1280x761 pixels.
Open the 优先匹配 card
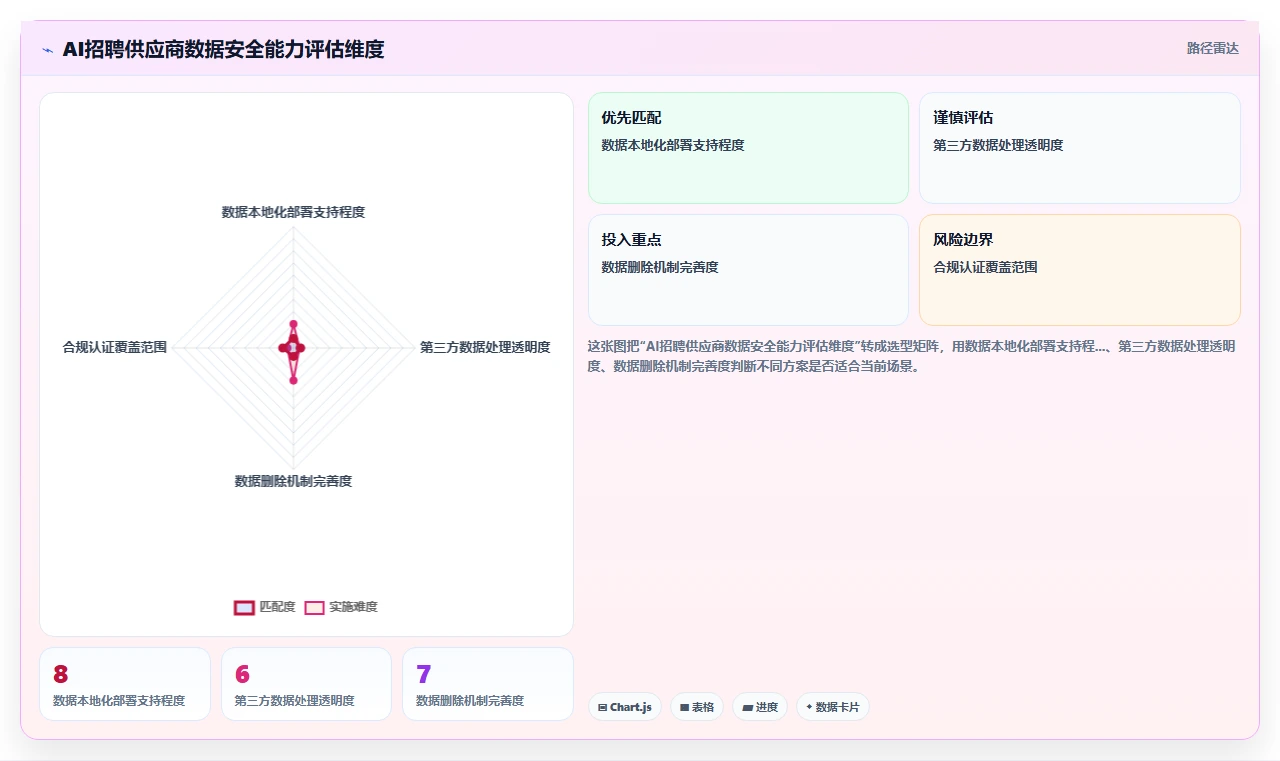pyautogui.click(x=748, y=148)
